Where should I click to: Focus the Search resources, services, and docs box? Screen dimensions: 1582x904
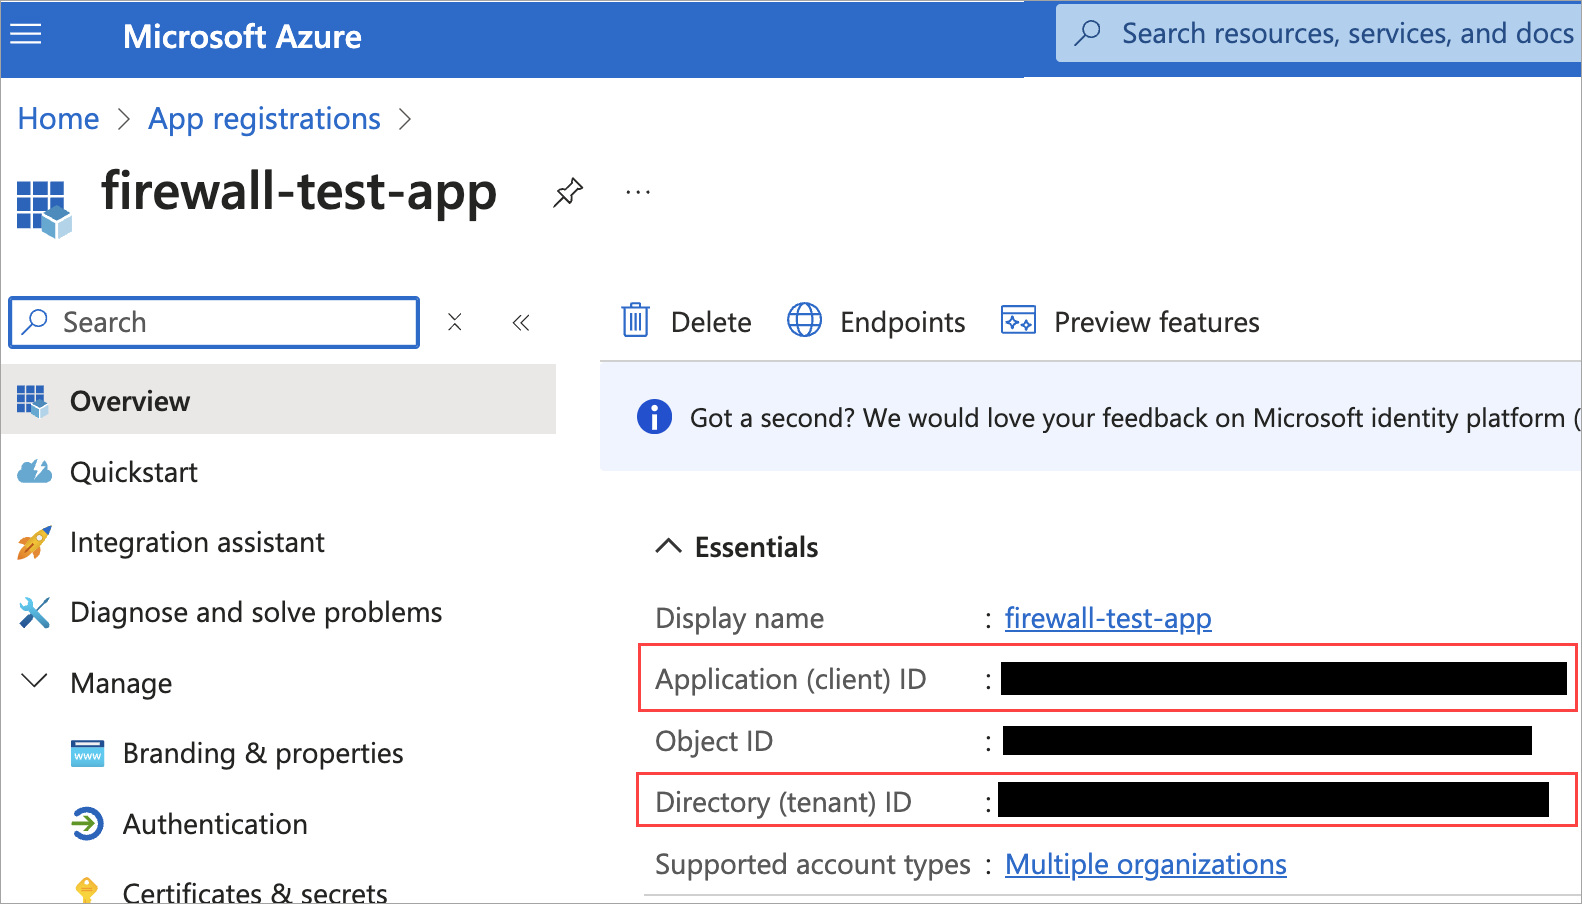1319,33
